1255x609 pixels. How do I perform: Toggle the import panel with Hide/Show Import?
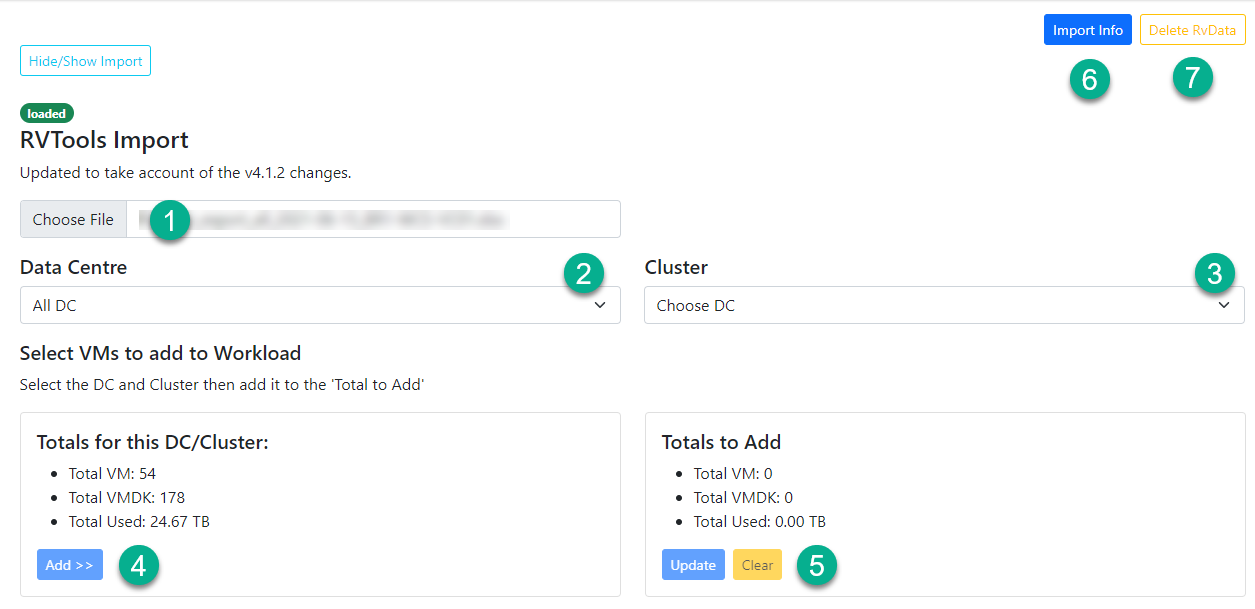(x=85, y=61)
